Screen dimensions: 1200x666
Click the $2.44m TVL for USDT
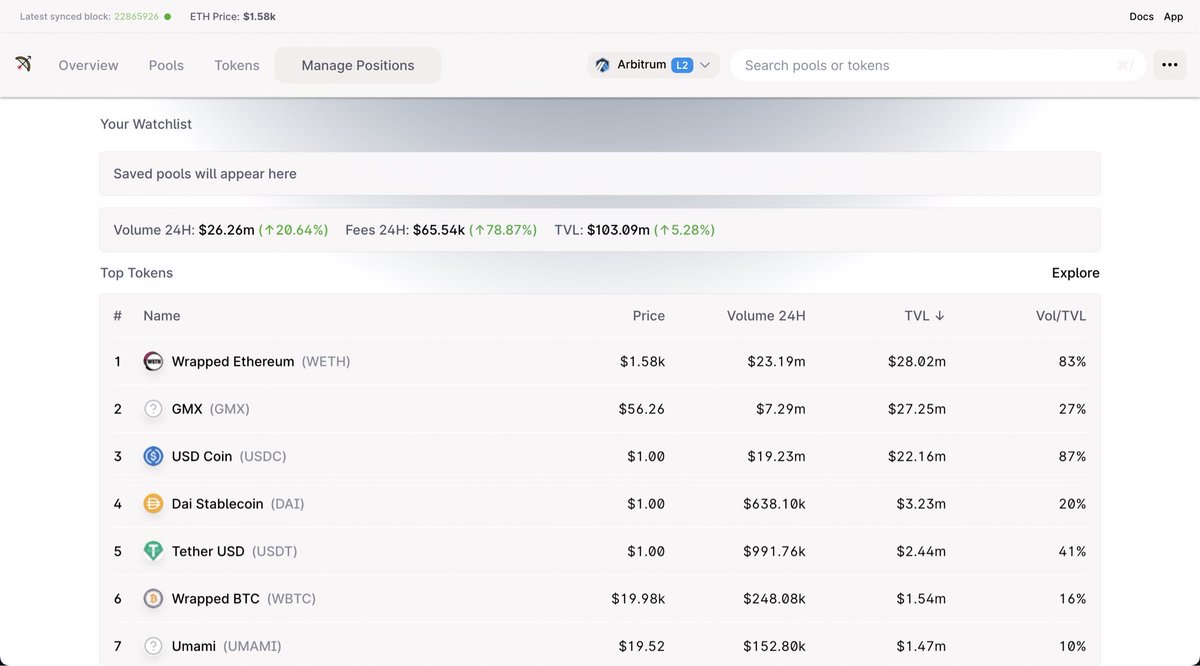click(921, 551)
